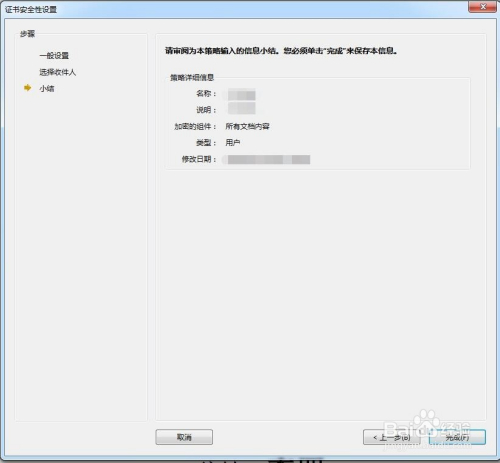Click the 名称 label
Image resolution: width=500 pixels, height=463 pixels.
(x=206, y=93)
